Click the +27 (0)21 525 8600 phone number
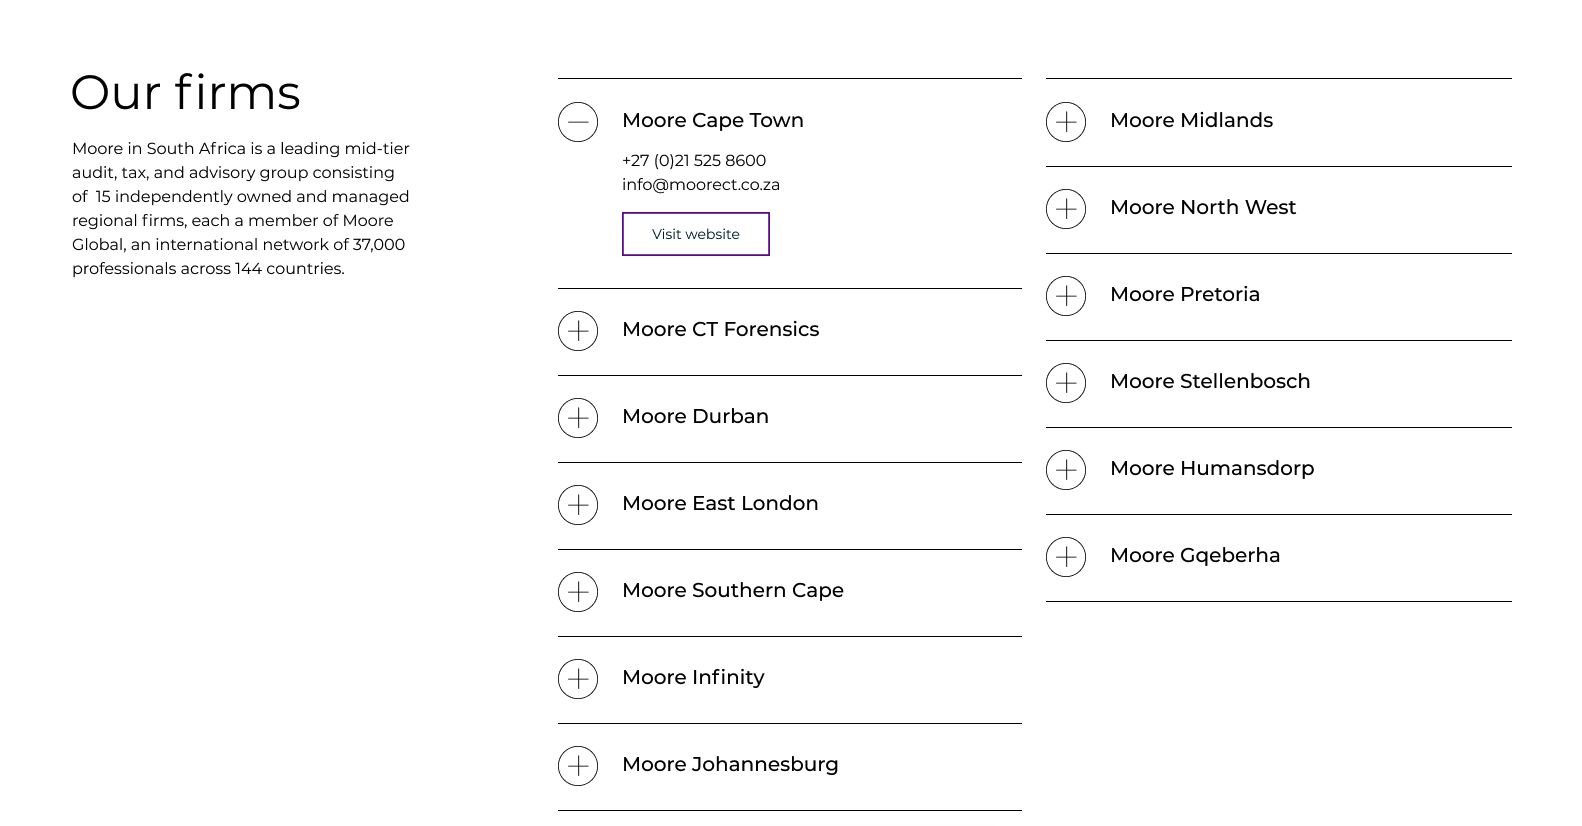1582x826 pixels. 693,160
